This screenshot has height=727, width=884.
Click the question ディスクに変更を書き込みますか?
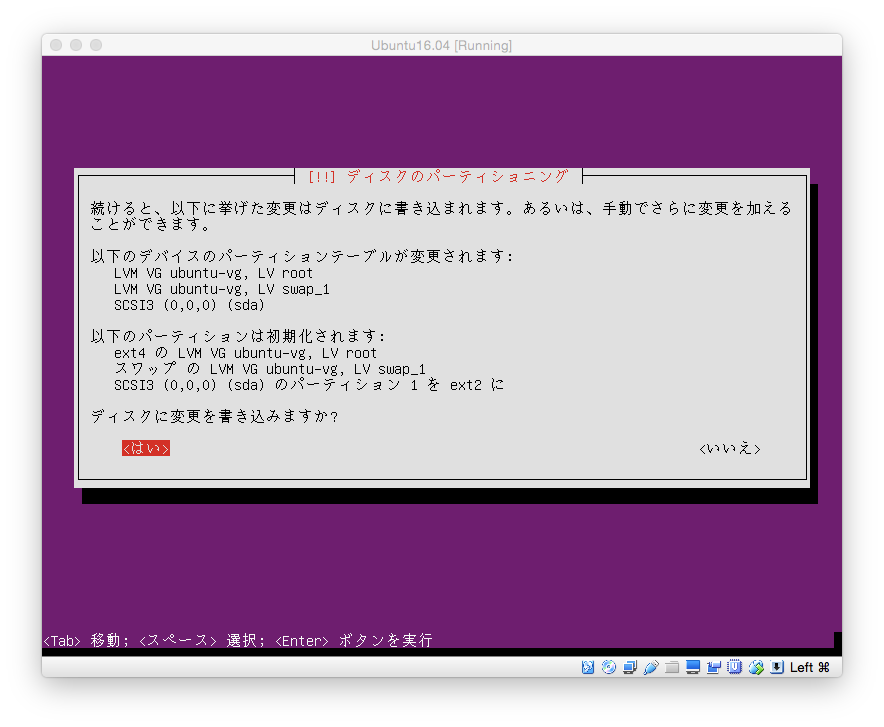click(214, 416)
